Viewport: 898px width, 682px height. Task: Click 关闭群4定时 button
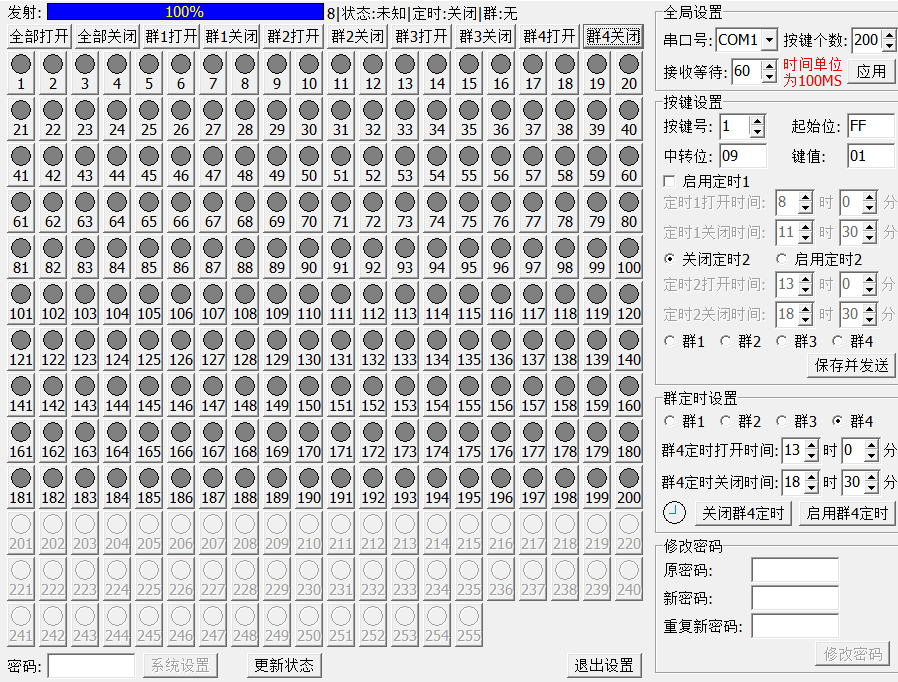[743, 513]
